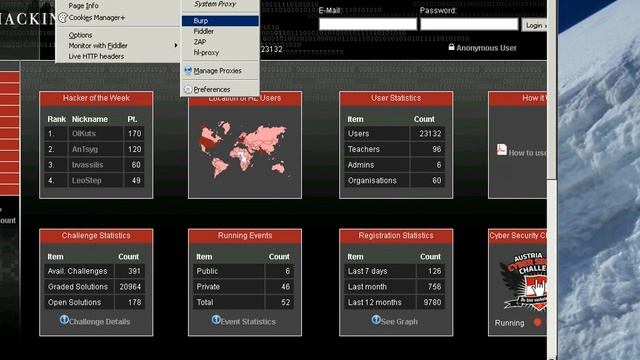Screen dimensions: 640x360
Task: Click the page vertical scrollbar
Action: click(x=552, y=180)
